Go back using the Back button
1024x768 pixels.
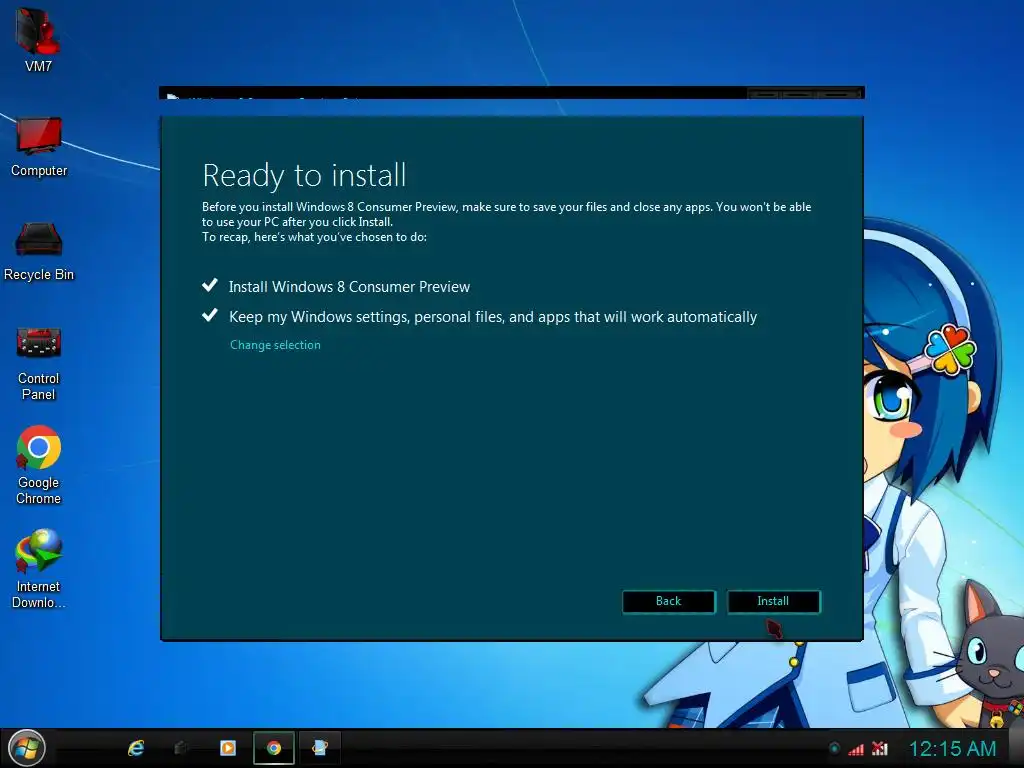tap(669, 601)
